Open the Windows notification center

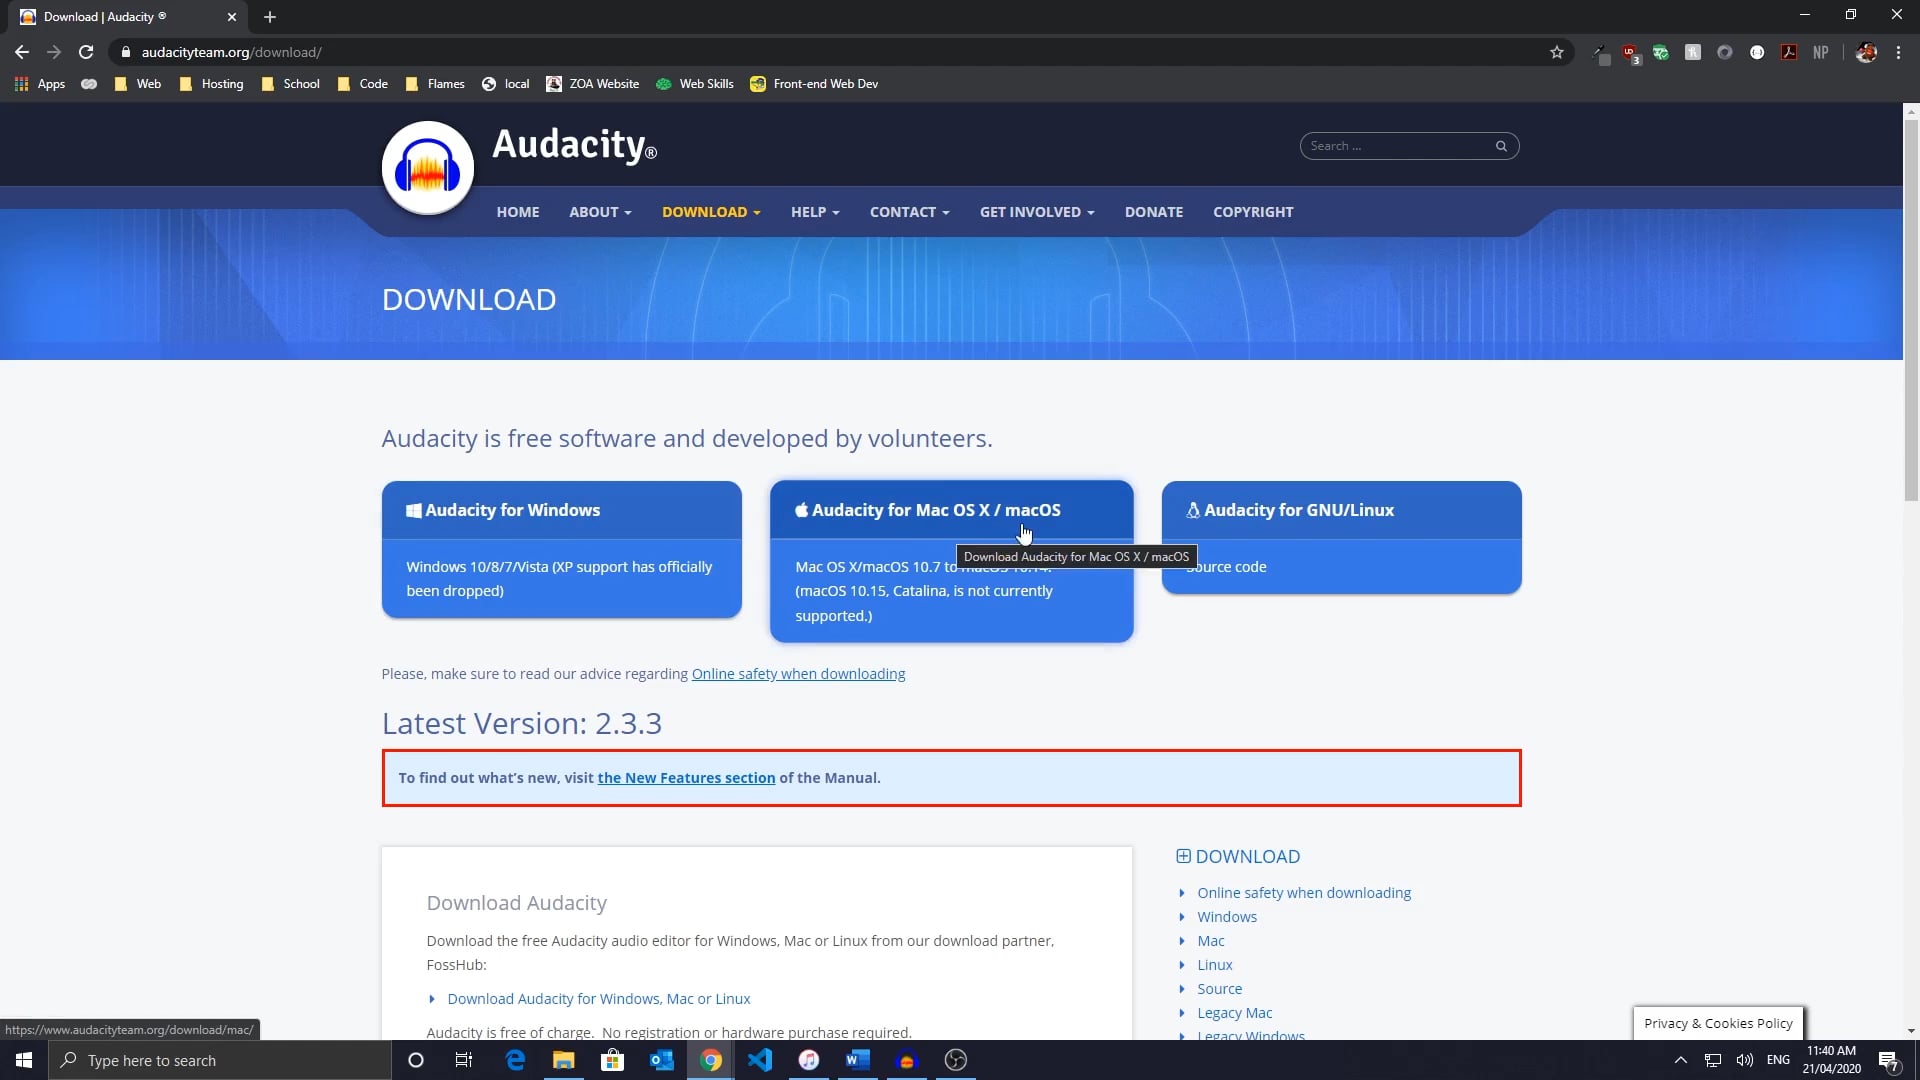[1889, 1061]
